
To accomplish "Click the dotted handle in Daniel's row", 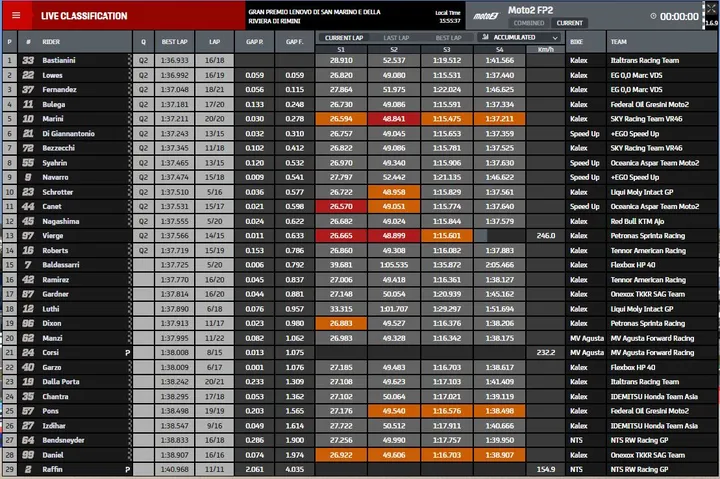I will [129, 455].
